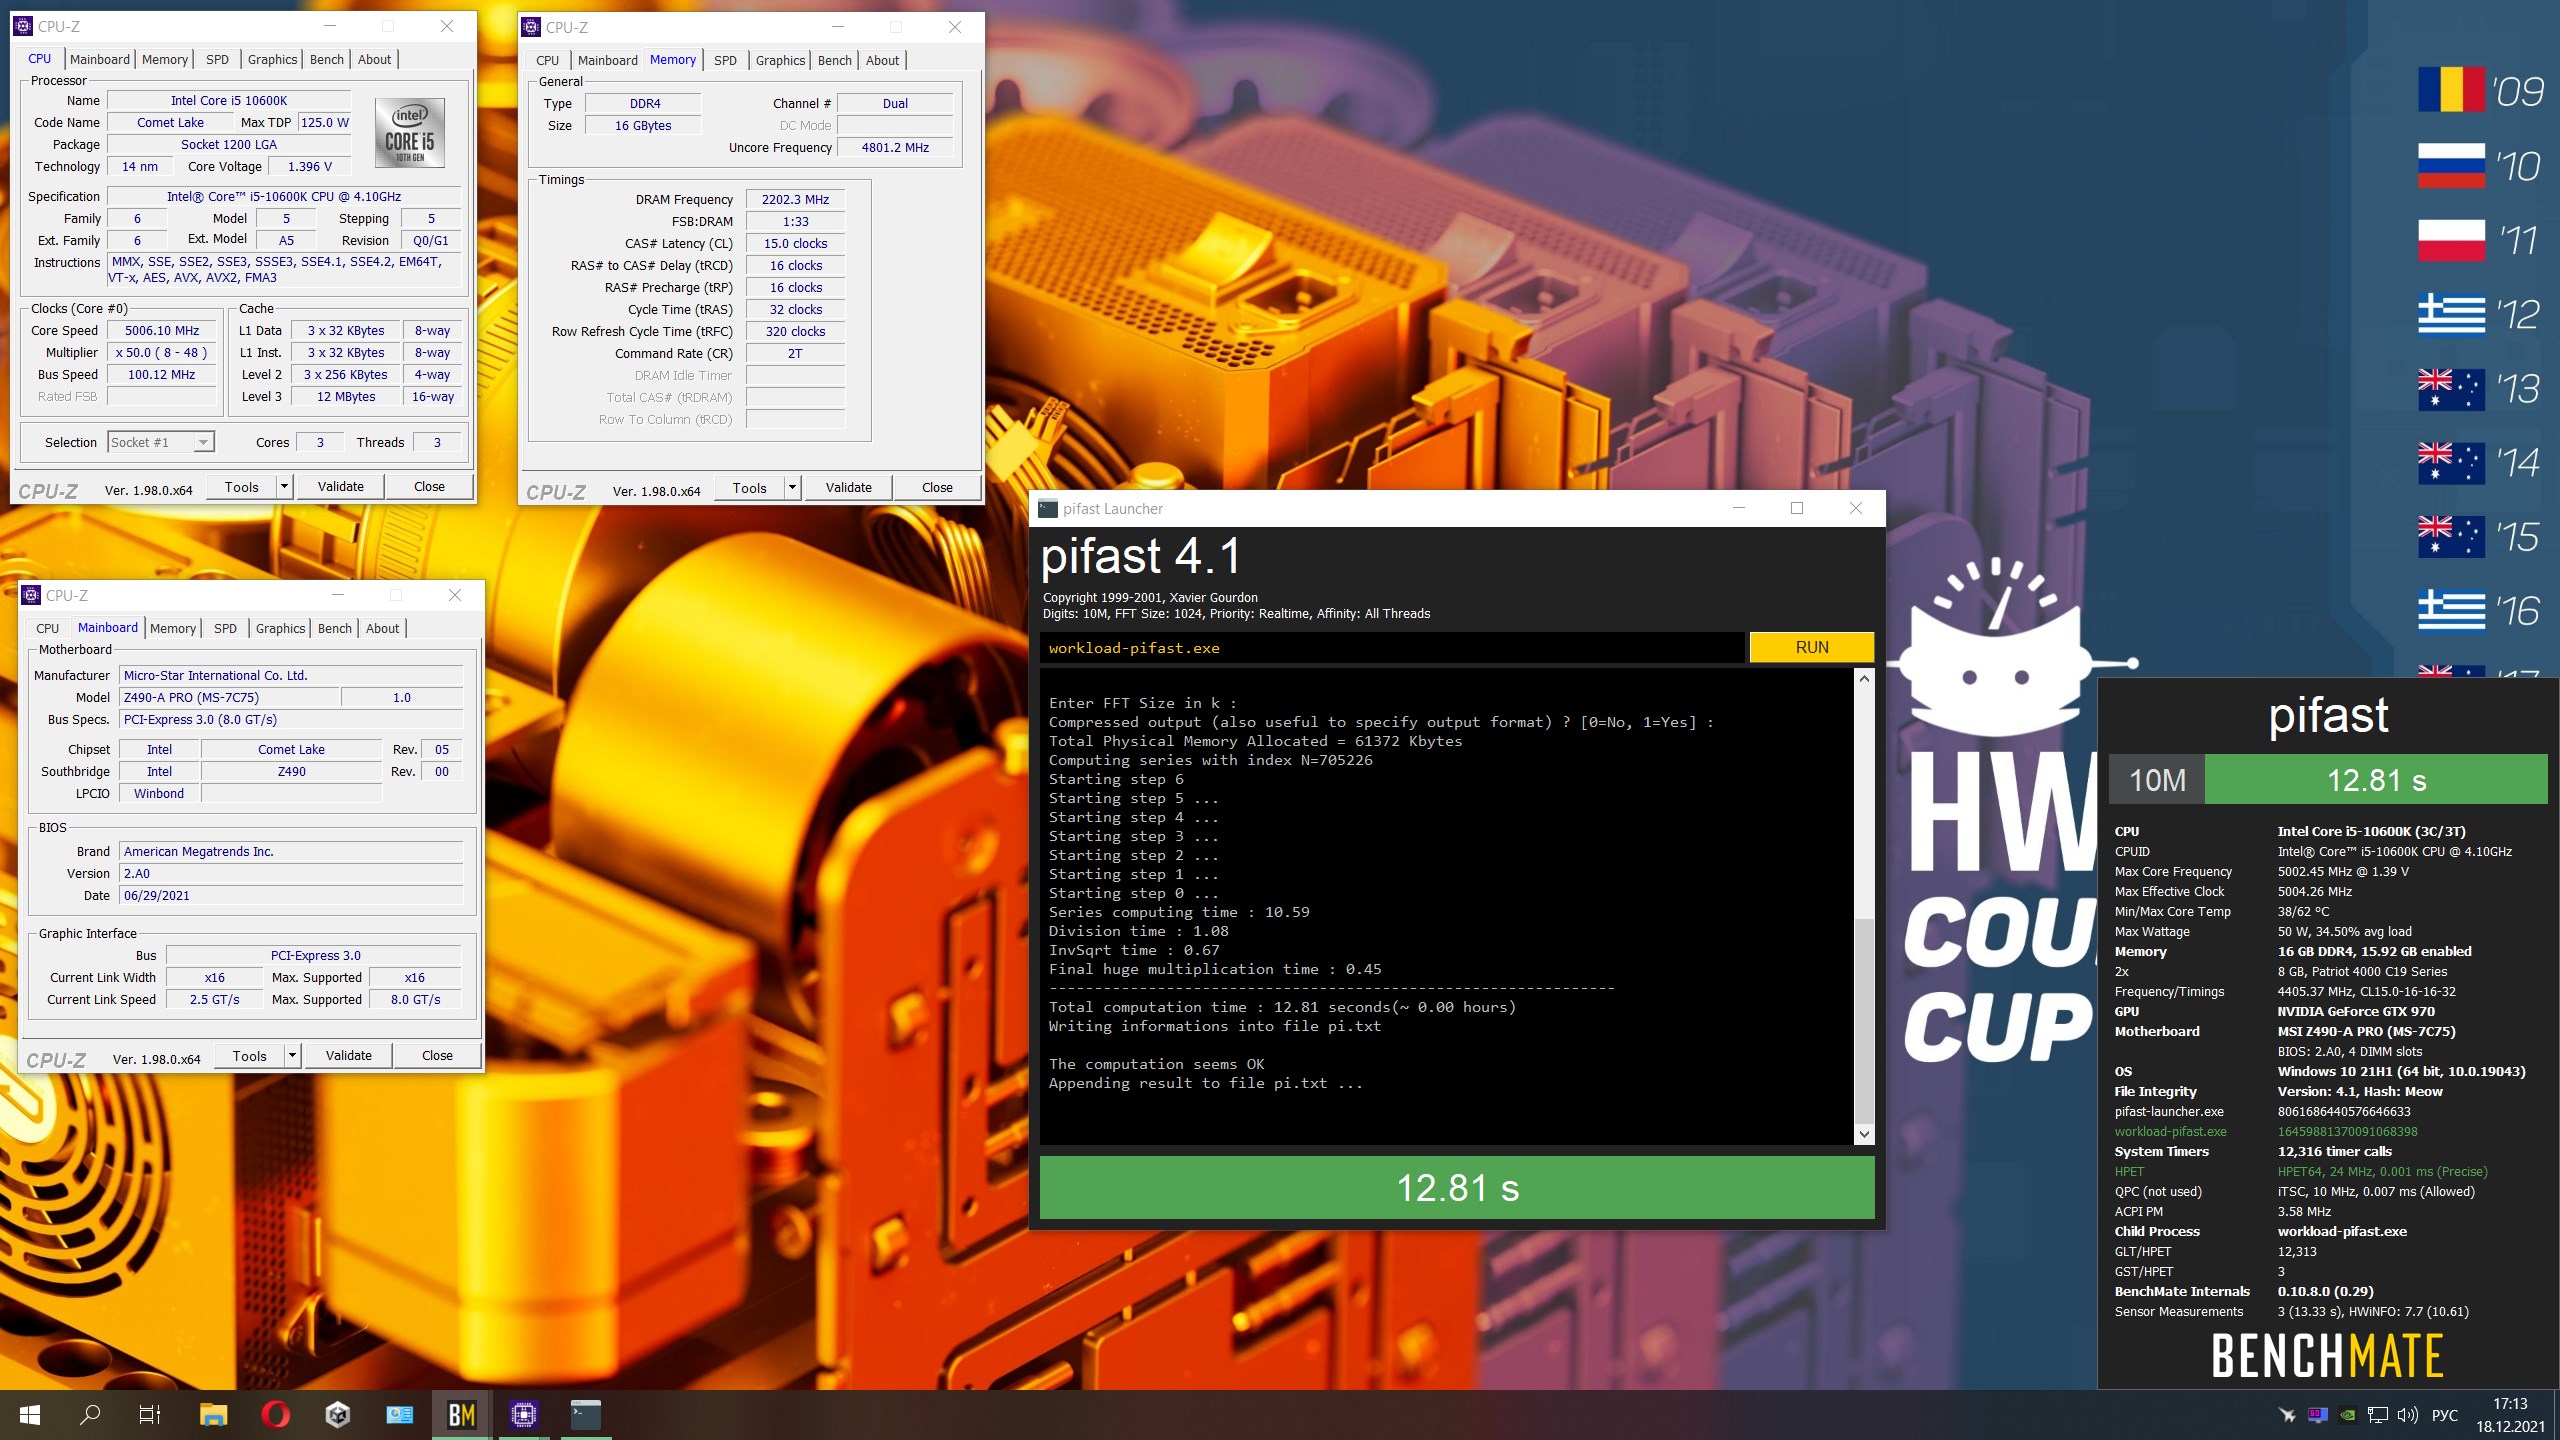Click Tools button in the Mainboard window

(x=250, y=1056)
